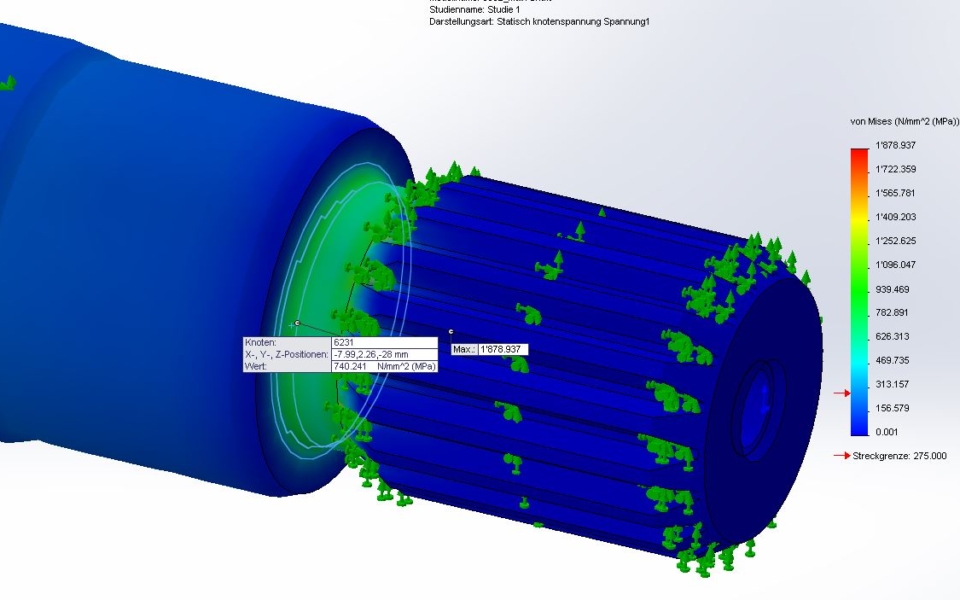
Task: Click the Knoten value field showing 6231
Action: [x=383, y=343]
